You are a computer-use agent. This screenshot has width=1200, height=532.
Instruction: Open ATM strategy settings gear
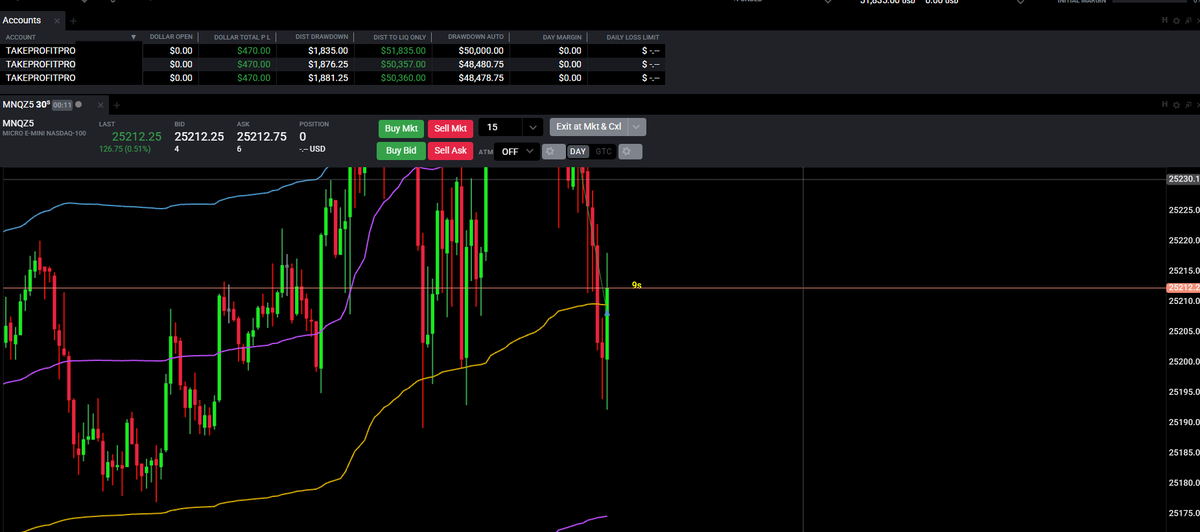pyautogui.click(x=553, y=151)
